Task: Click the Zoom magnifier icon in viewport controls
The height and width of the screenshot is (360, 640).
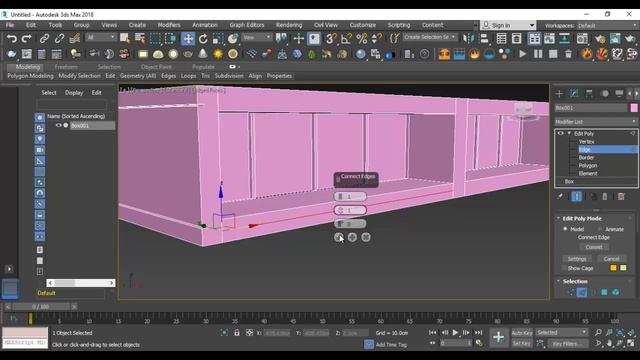Action: (598, 333)
